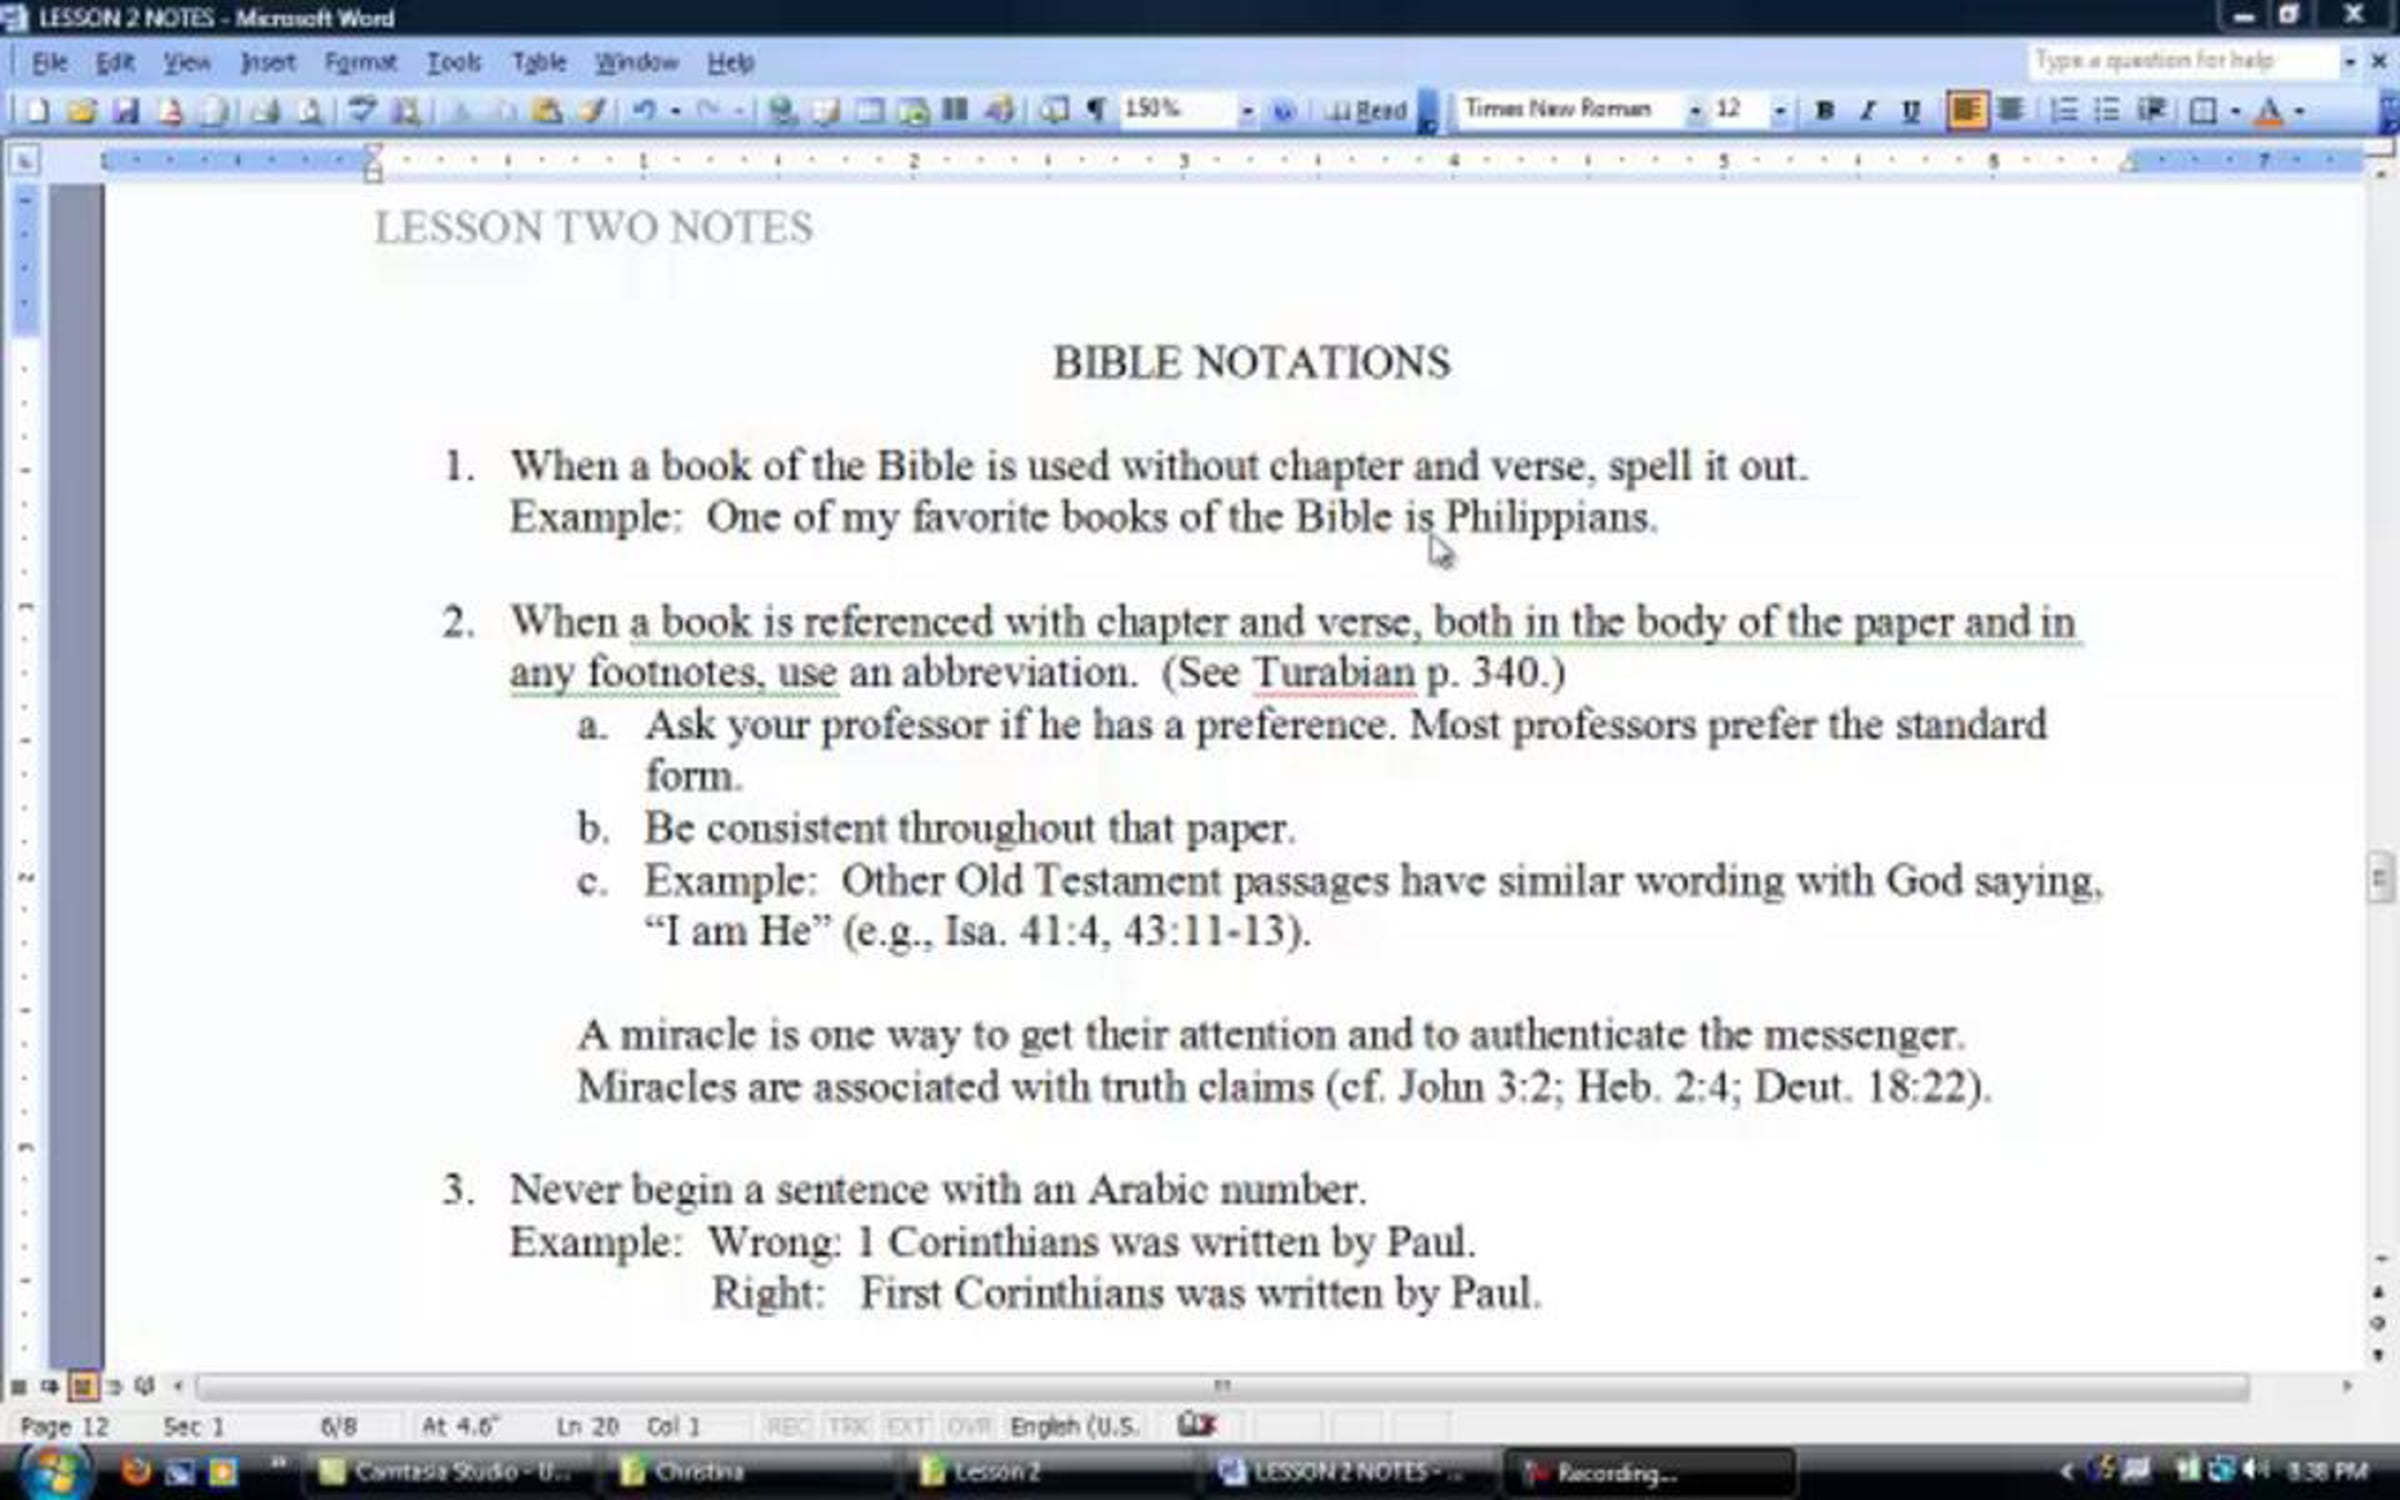
Task: Click the Undo arrow icon
Action: [643, 110]
